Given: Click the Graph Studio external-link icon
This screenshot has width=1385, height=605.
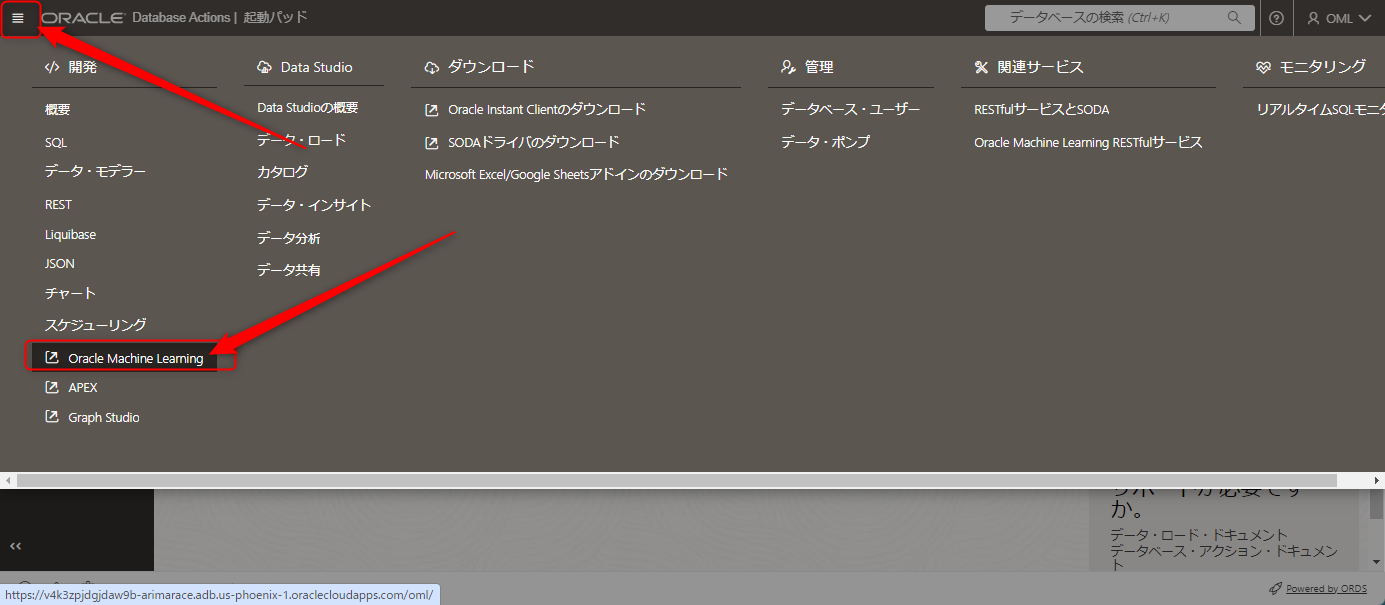Looking at the screenshot, I should point(52,417).
